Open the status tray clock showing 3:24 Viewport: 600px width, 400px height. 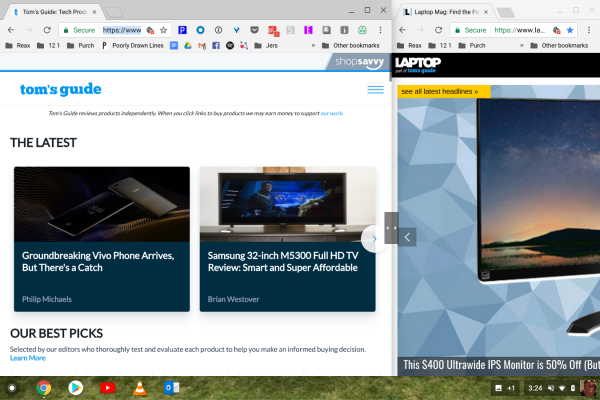pyautogui.click(x=535, y=388)
